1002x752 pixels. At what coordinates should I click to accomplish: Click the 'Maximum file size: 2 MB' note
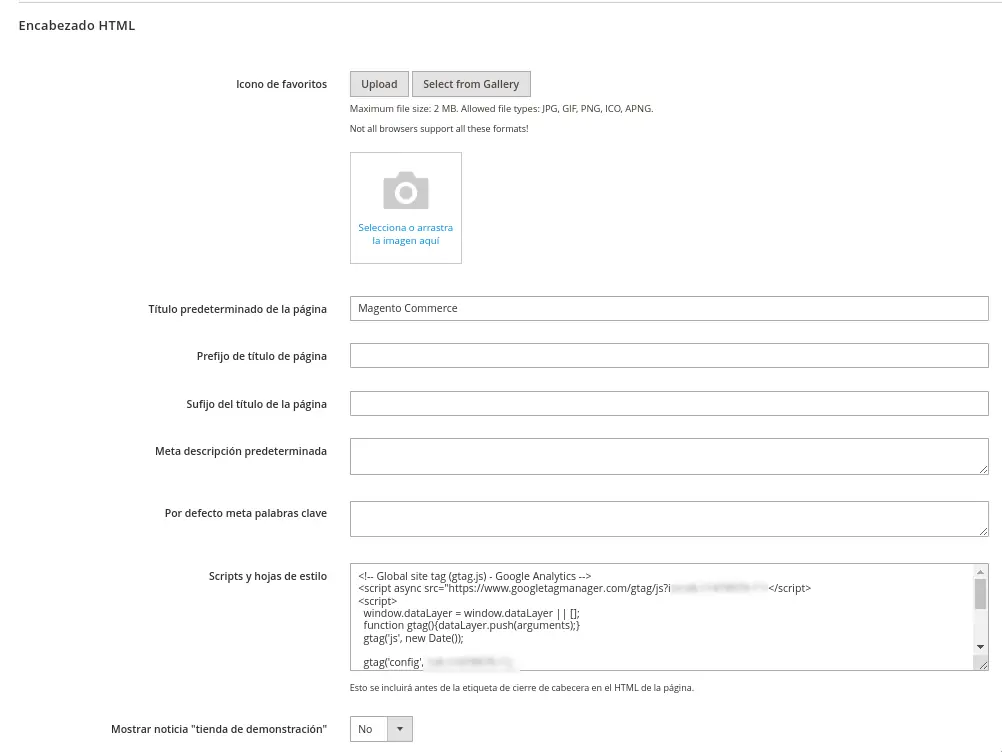(x=501, y=109)
